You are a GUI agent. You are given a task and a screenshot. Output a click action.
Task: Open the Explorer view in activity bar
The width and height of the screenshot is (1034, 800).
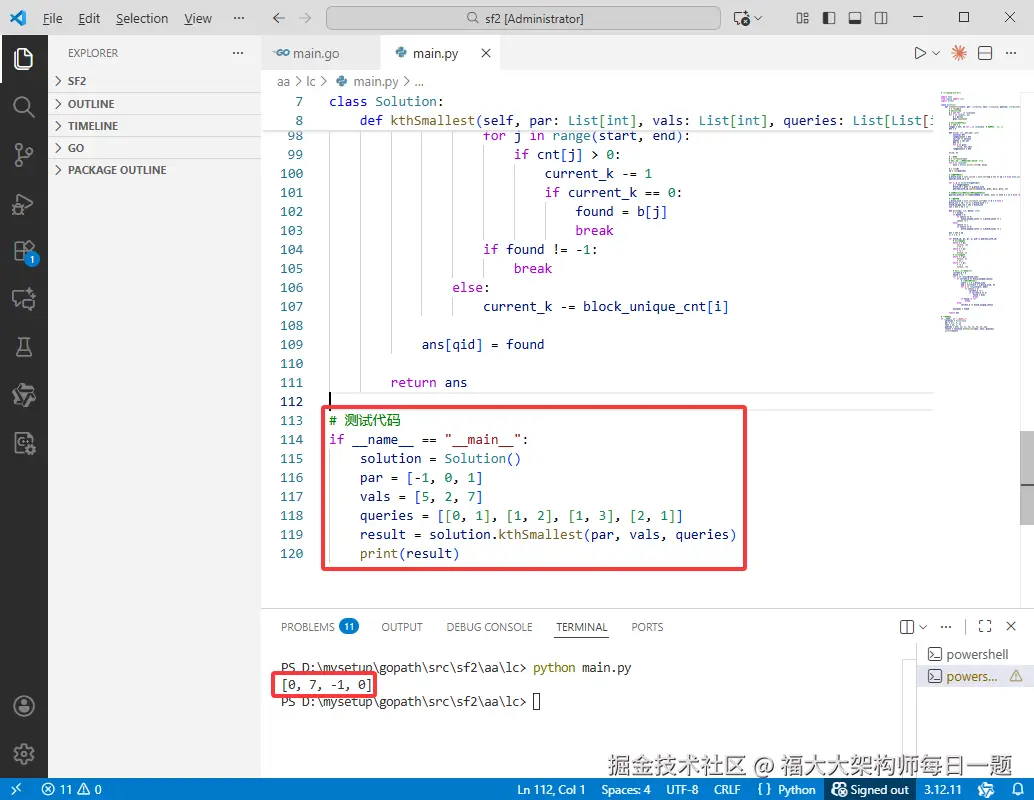pyautogui.click(x=24, y=59)
